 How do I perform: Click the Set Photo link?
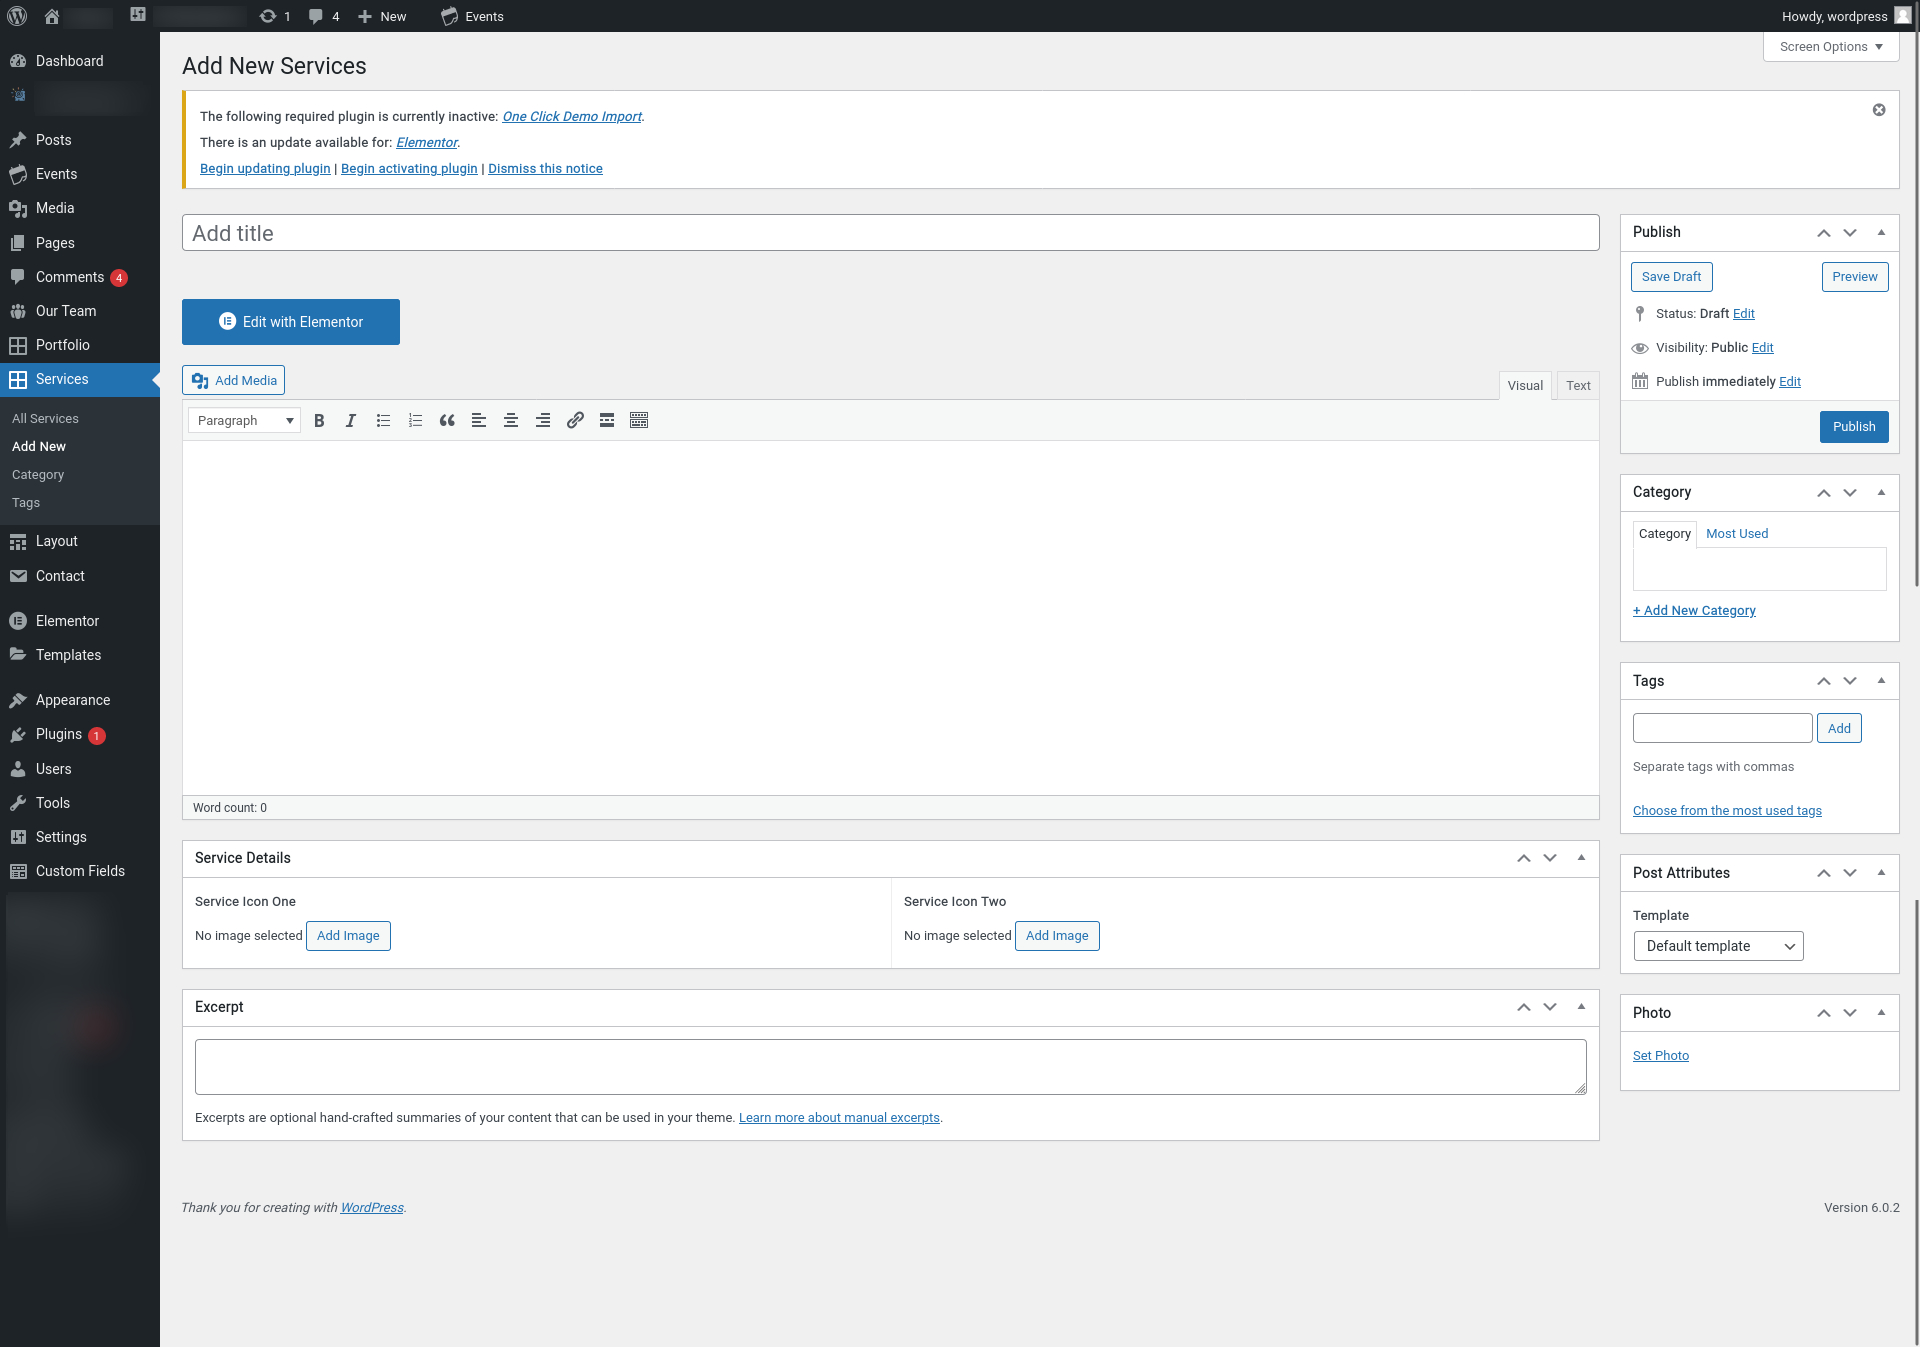(1661, 1056)
